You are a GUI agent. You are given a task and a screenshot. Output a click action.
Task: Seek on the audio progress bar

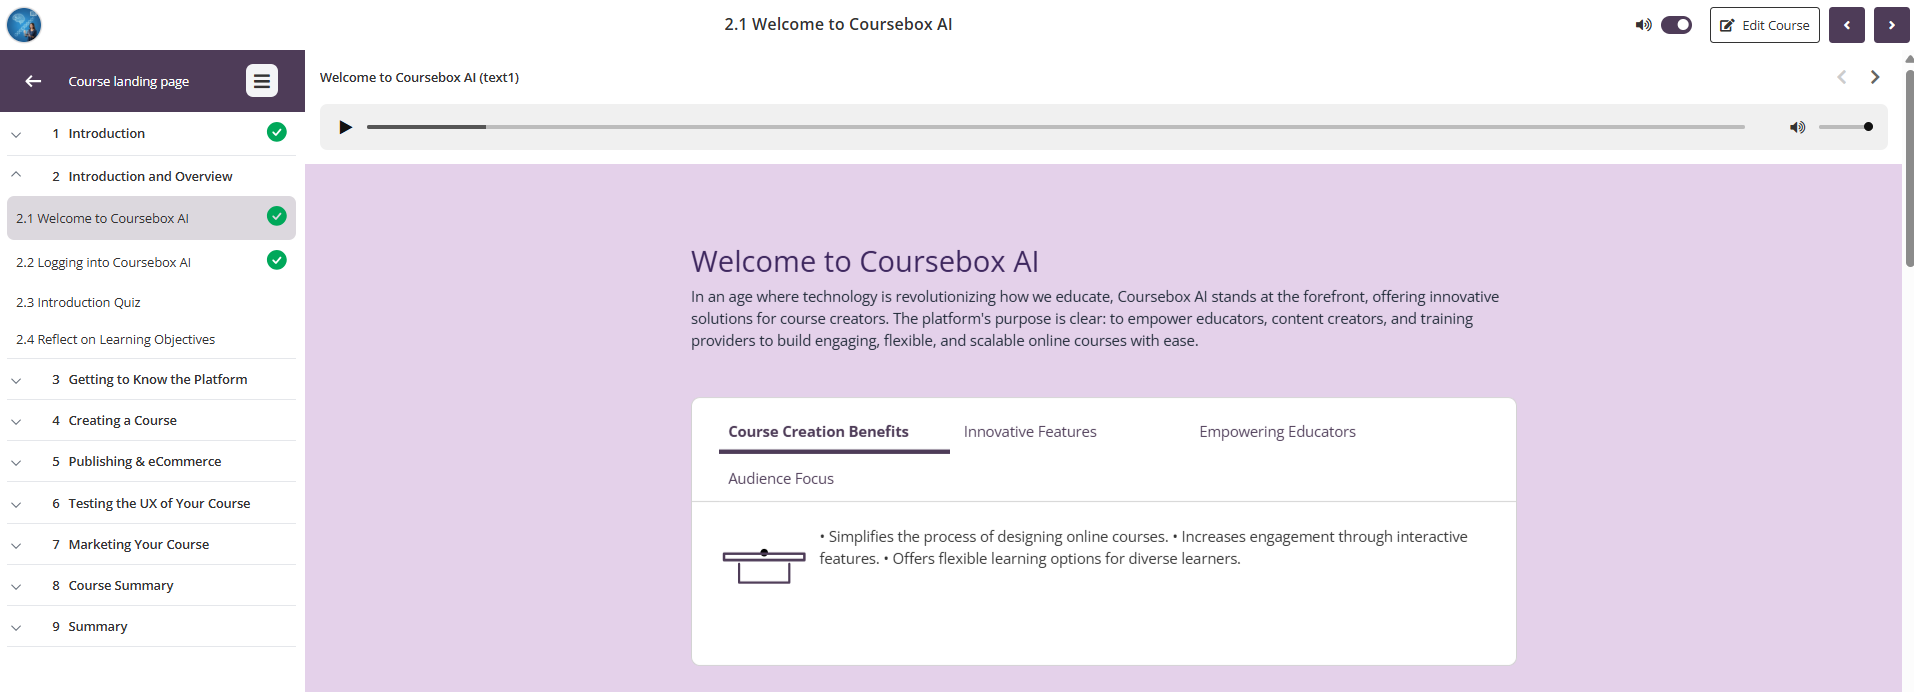pos(1055,127)
